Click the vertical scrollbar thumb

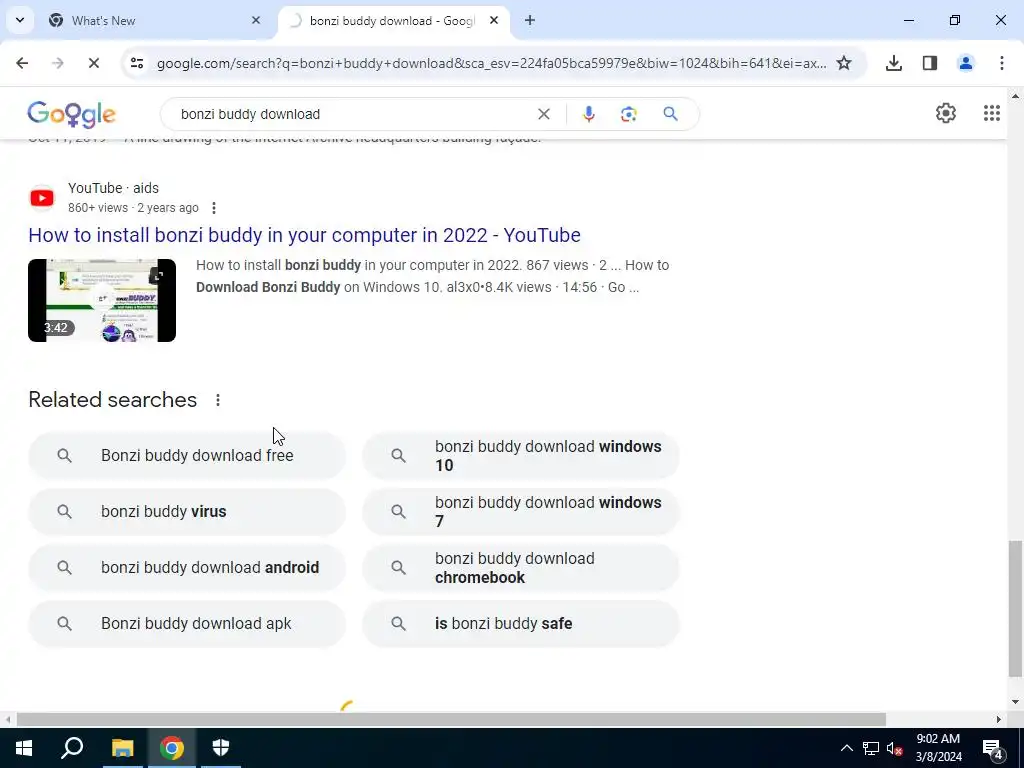pos(1015,608)
